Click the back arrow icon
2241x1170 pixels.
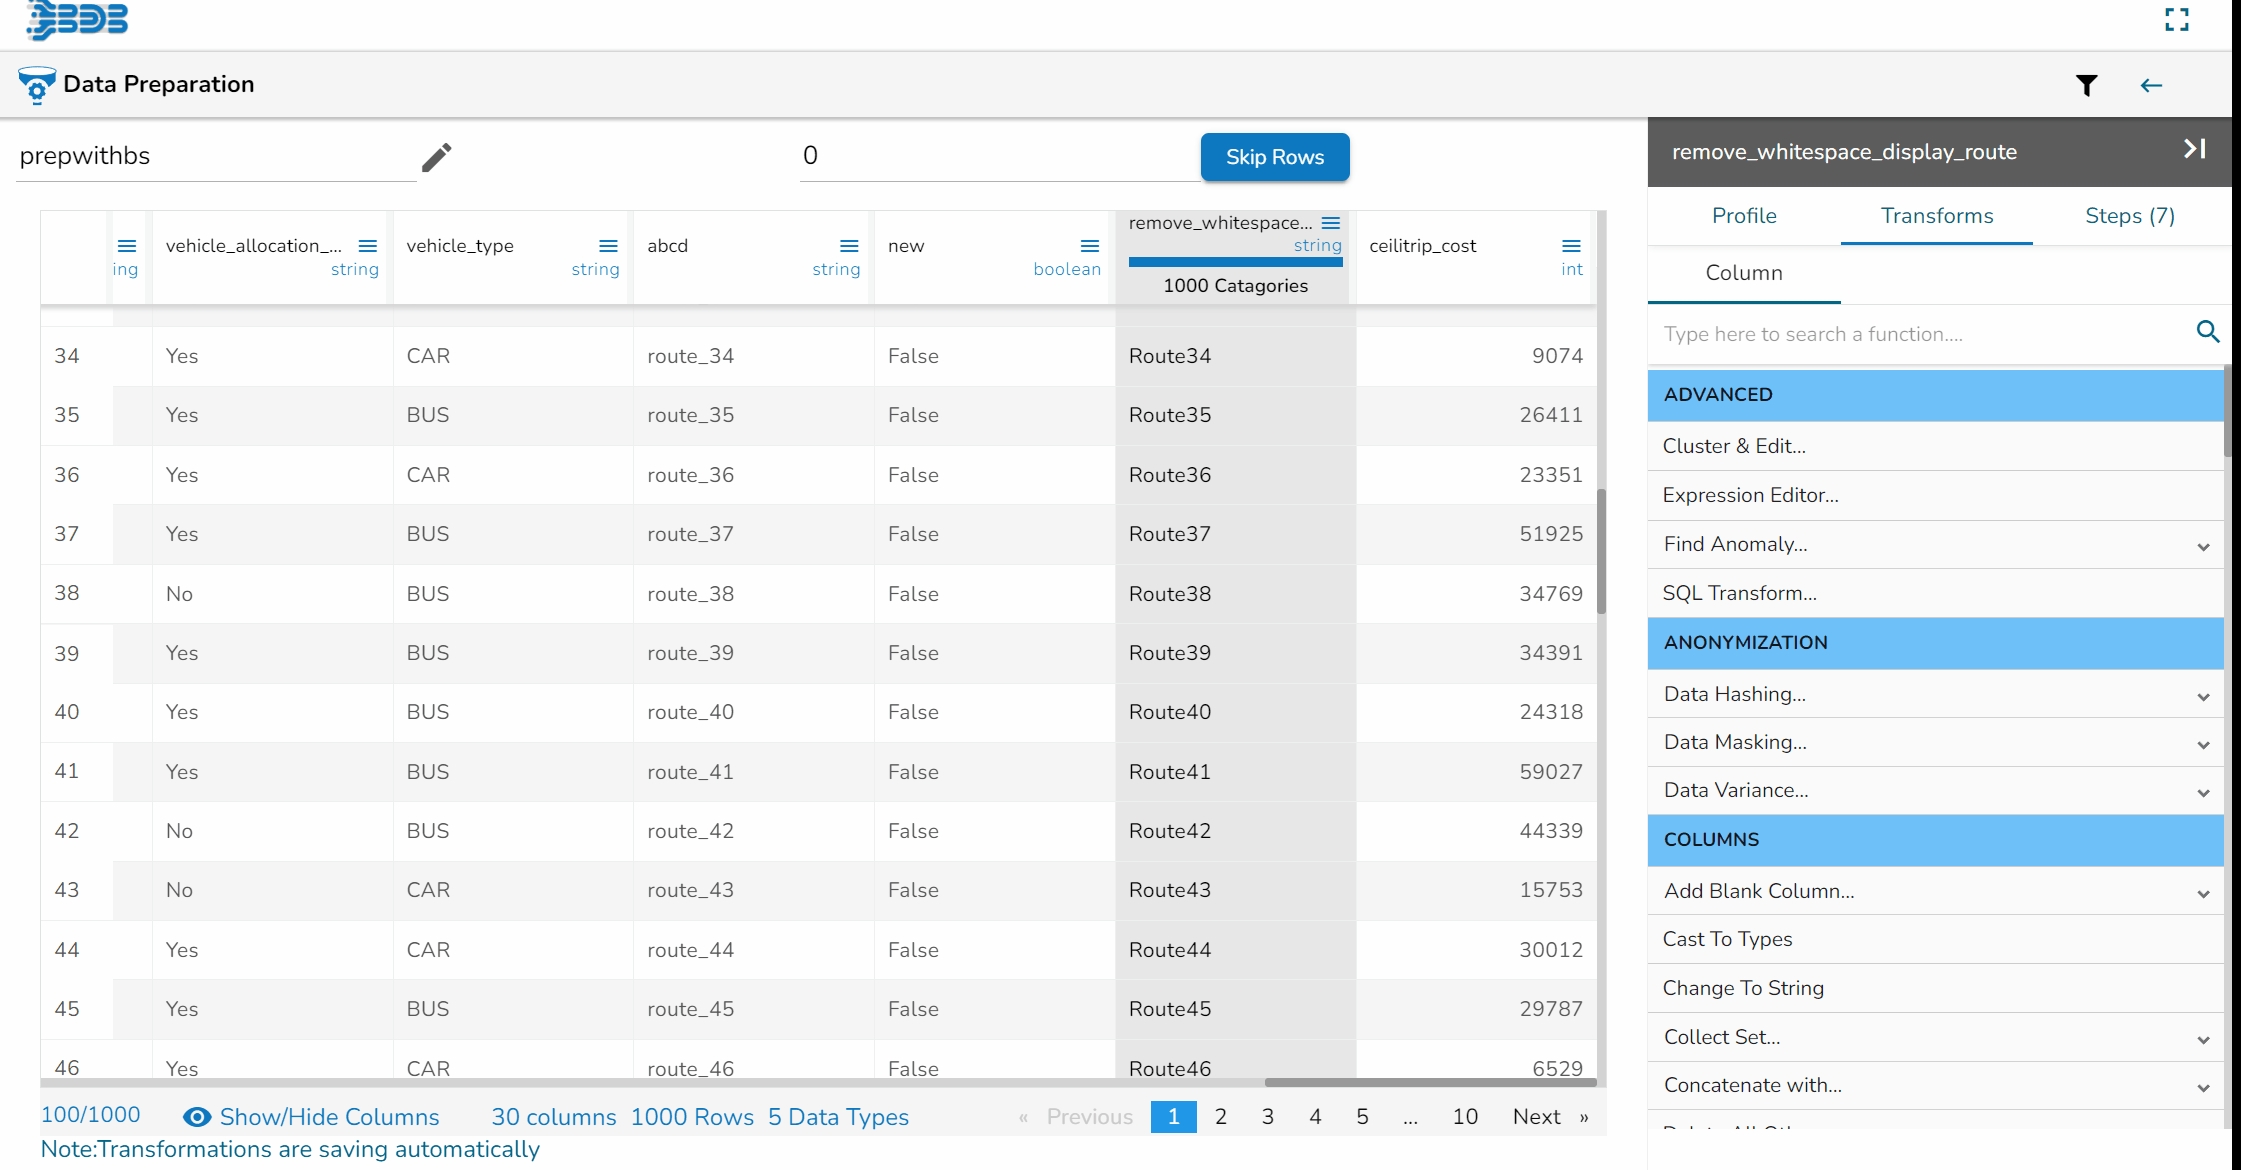click(x=2151, y=86)
